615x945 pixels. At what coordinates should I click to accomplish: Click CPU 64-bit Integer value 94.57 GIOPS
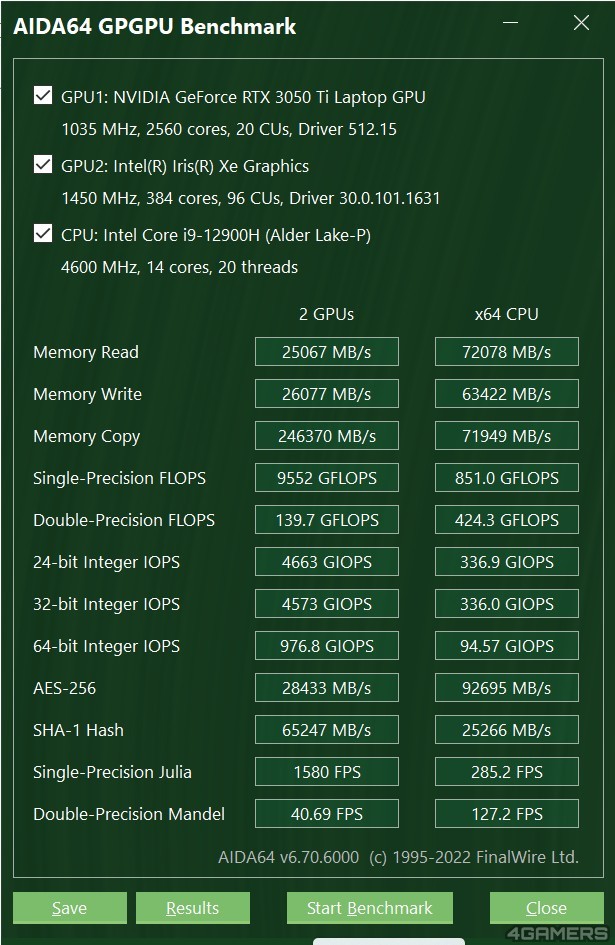tap(506, 646)
